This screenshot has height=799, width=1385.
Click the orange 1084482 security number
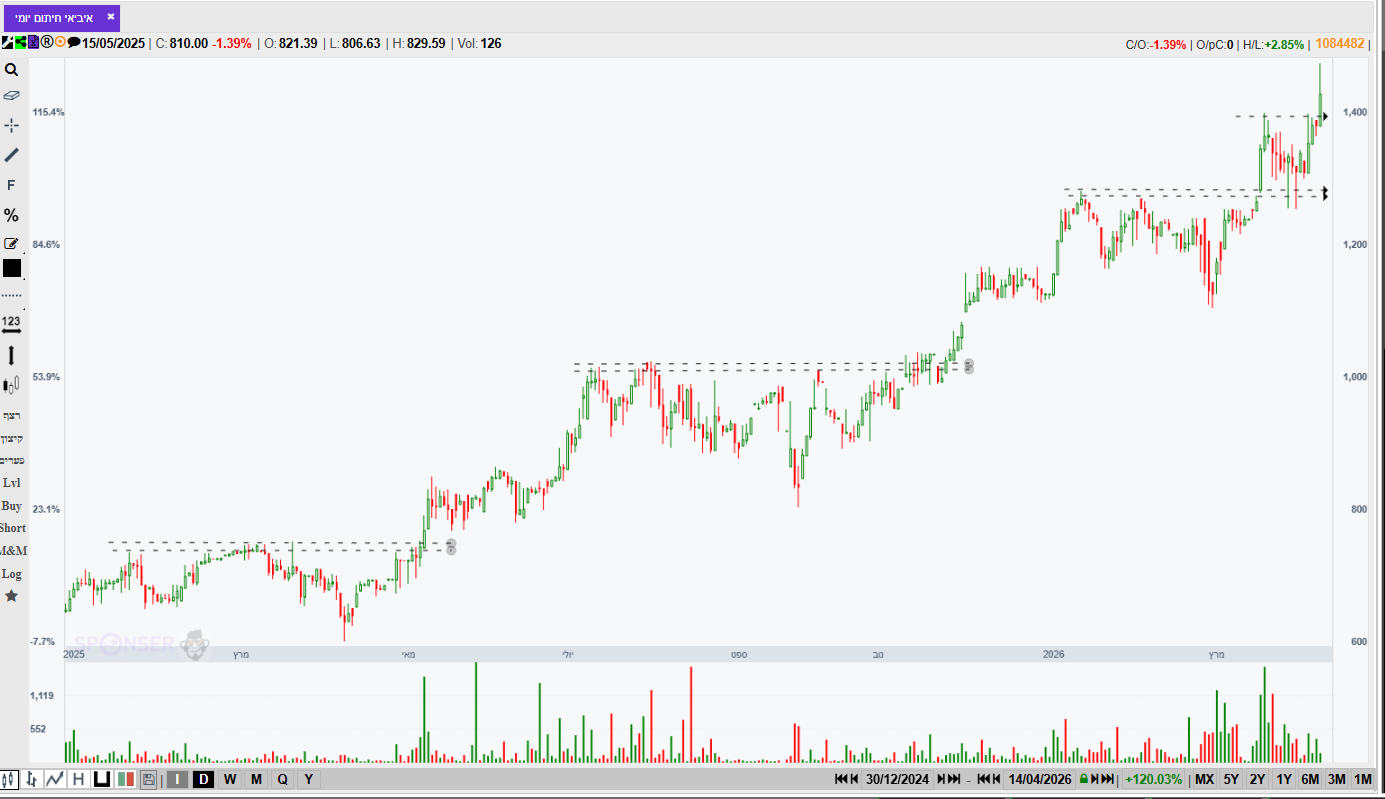1340,43
